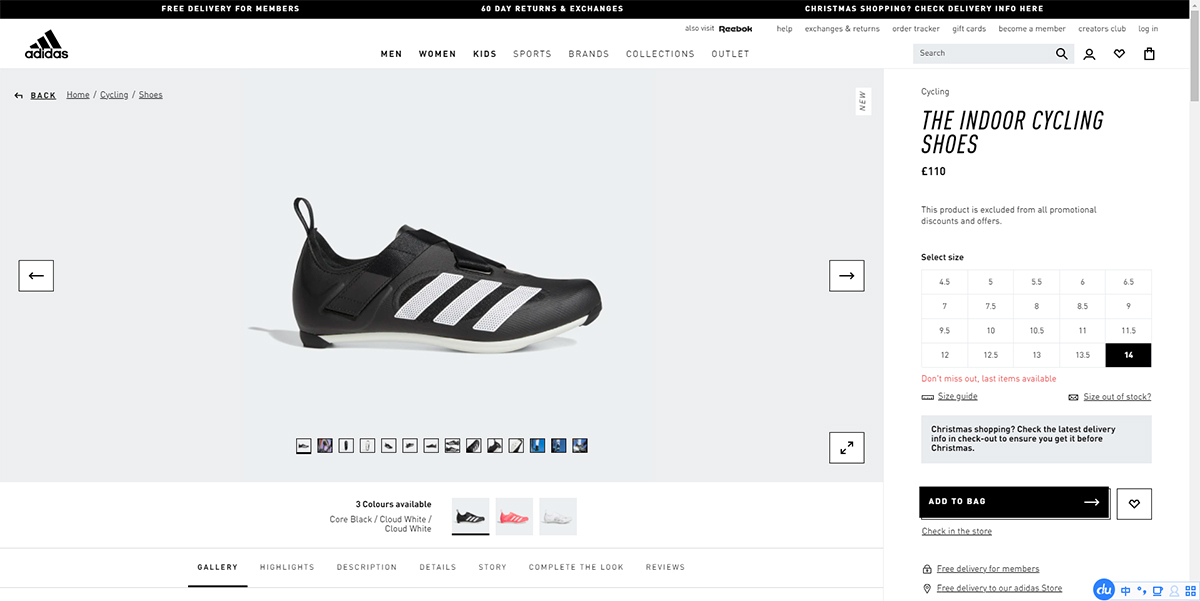Switch to the REVIEWS tab
The height and width of the screenshot is (601, 1200).
click(665, 567)
